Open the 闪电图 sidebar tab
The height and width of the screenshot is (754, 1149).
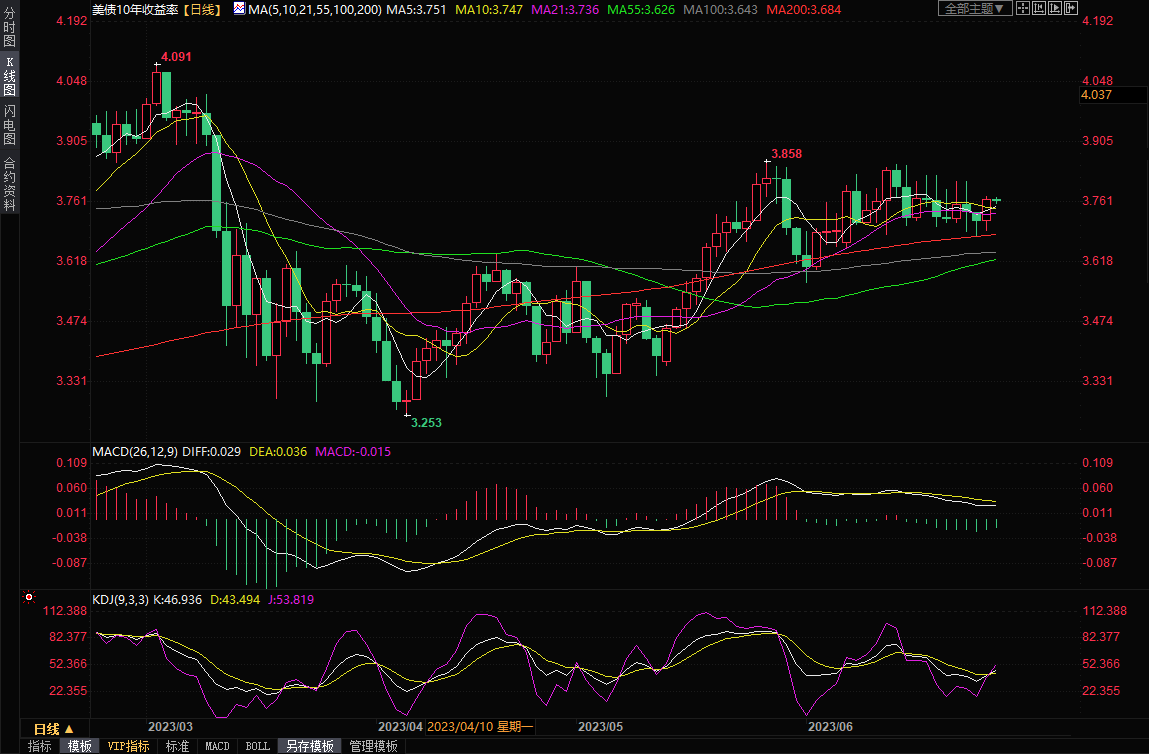tap(9, 125)
